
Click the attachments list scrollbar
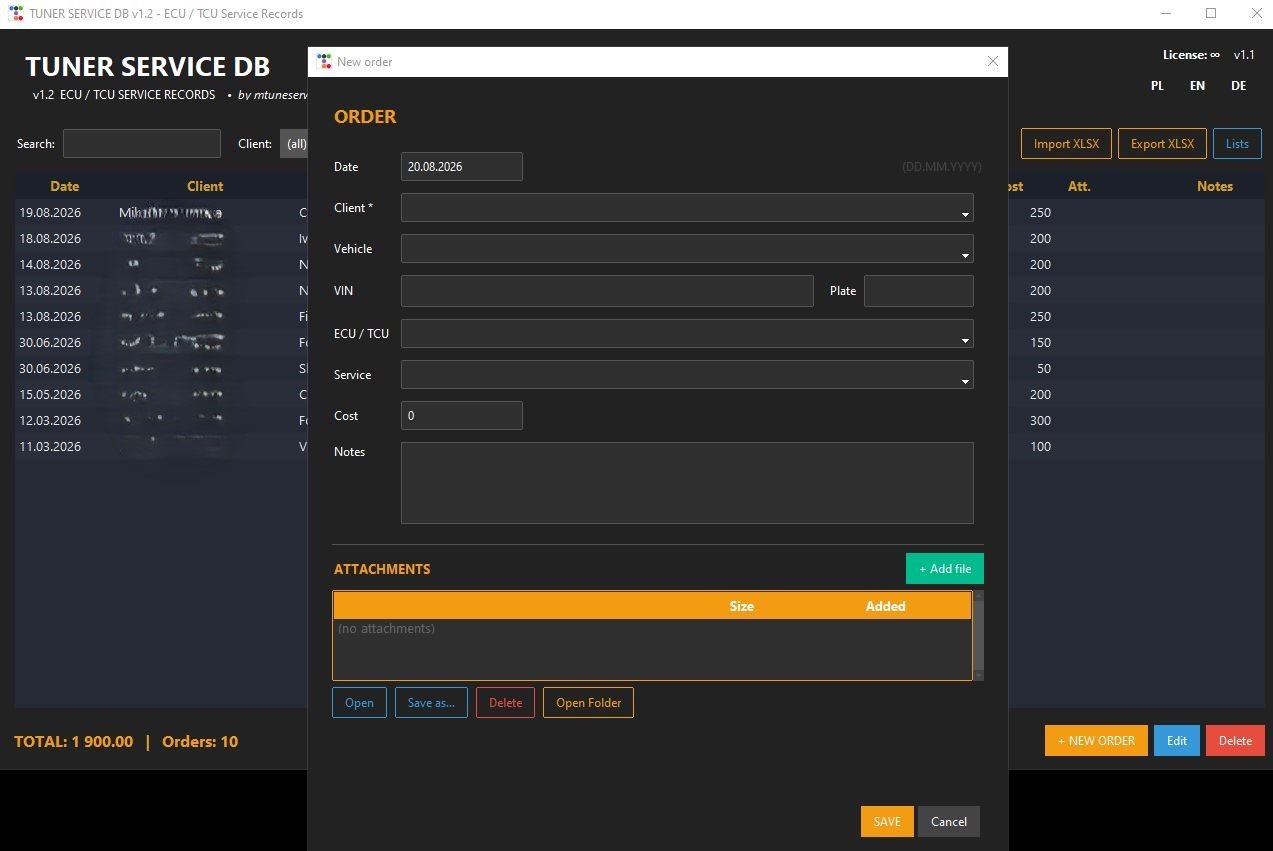979,635
